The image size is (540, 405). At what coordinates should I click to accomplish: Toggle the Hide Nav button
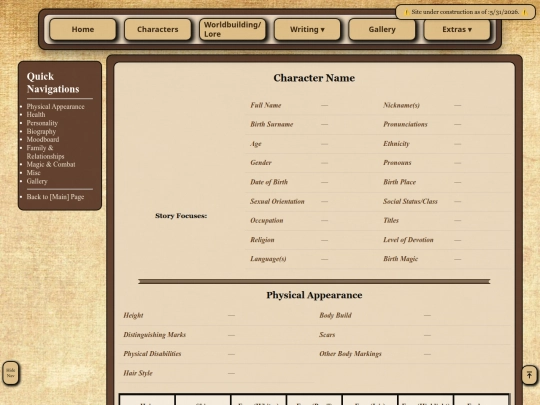(x=11, y=373)
